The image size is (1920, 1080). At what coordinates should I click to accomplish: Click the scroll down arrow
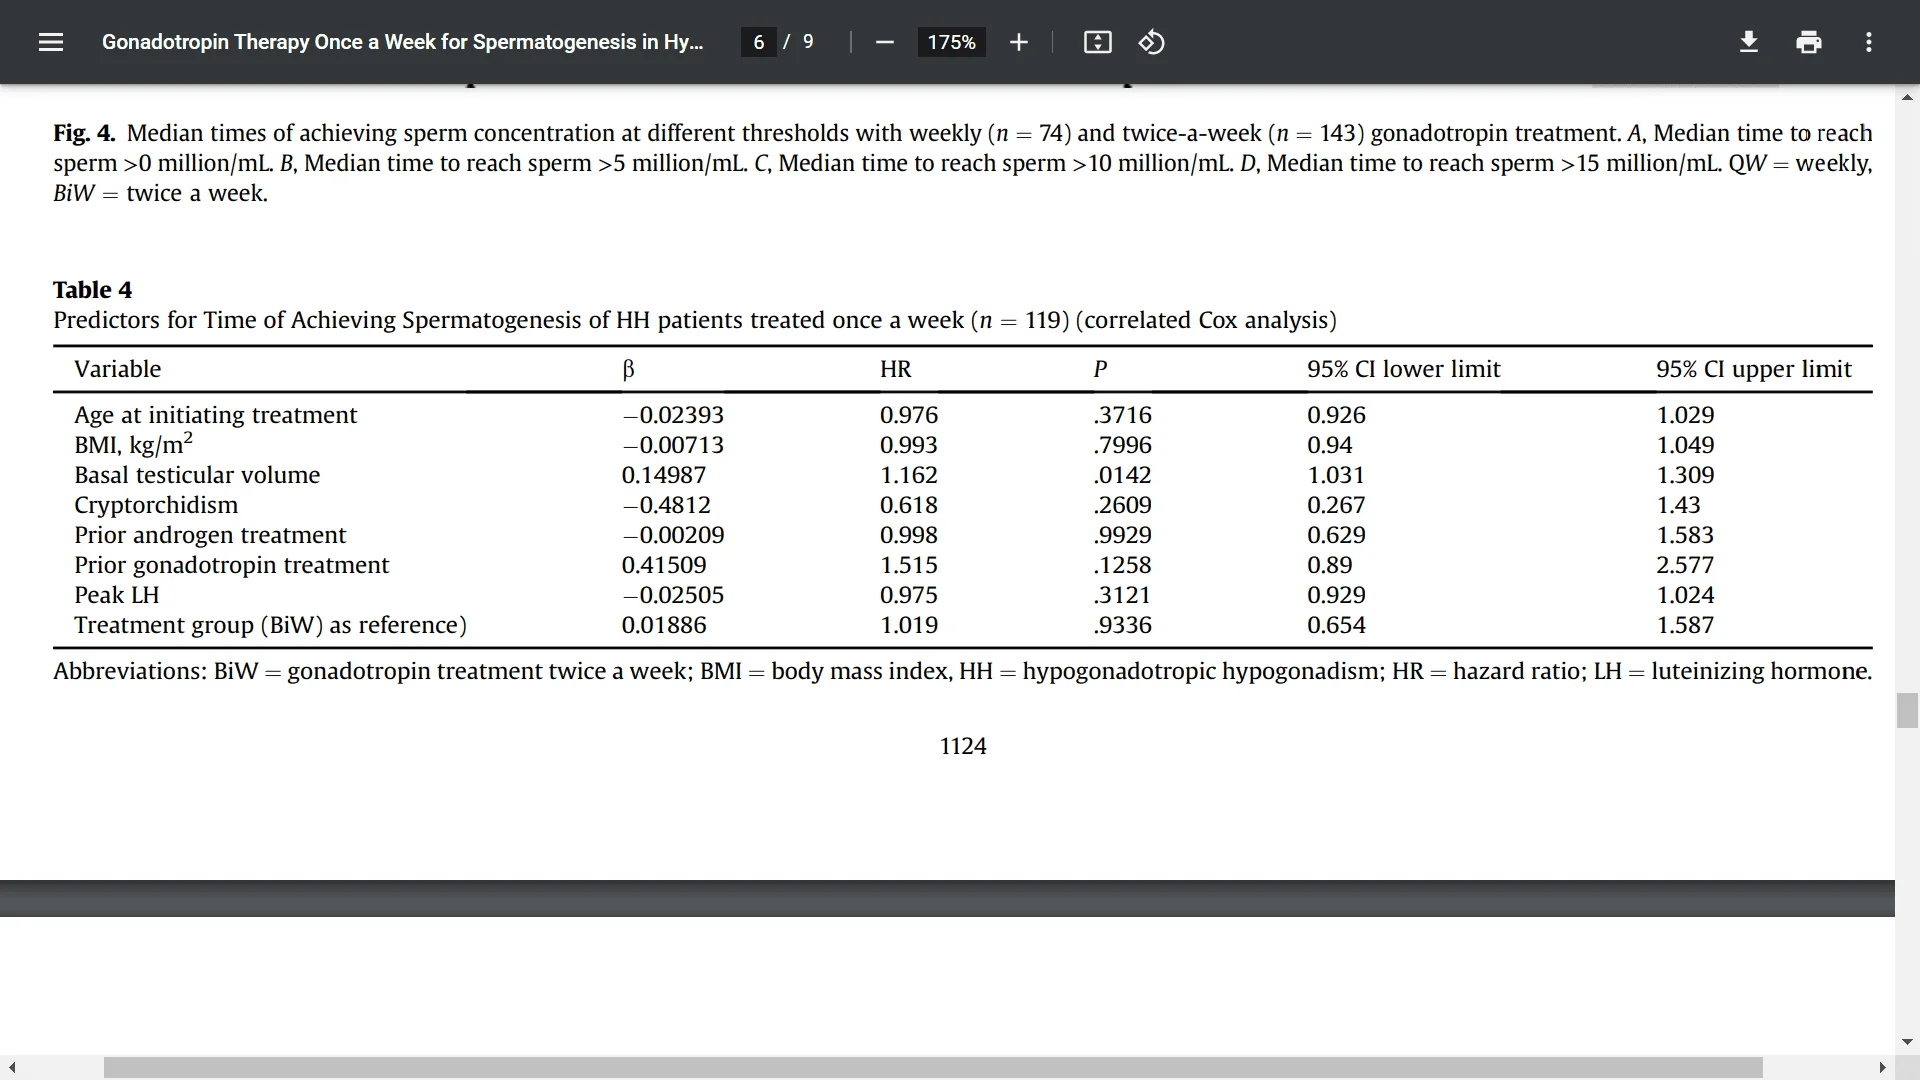[1907, 1041]
